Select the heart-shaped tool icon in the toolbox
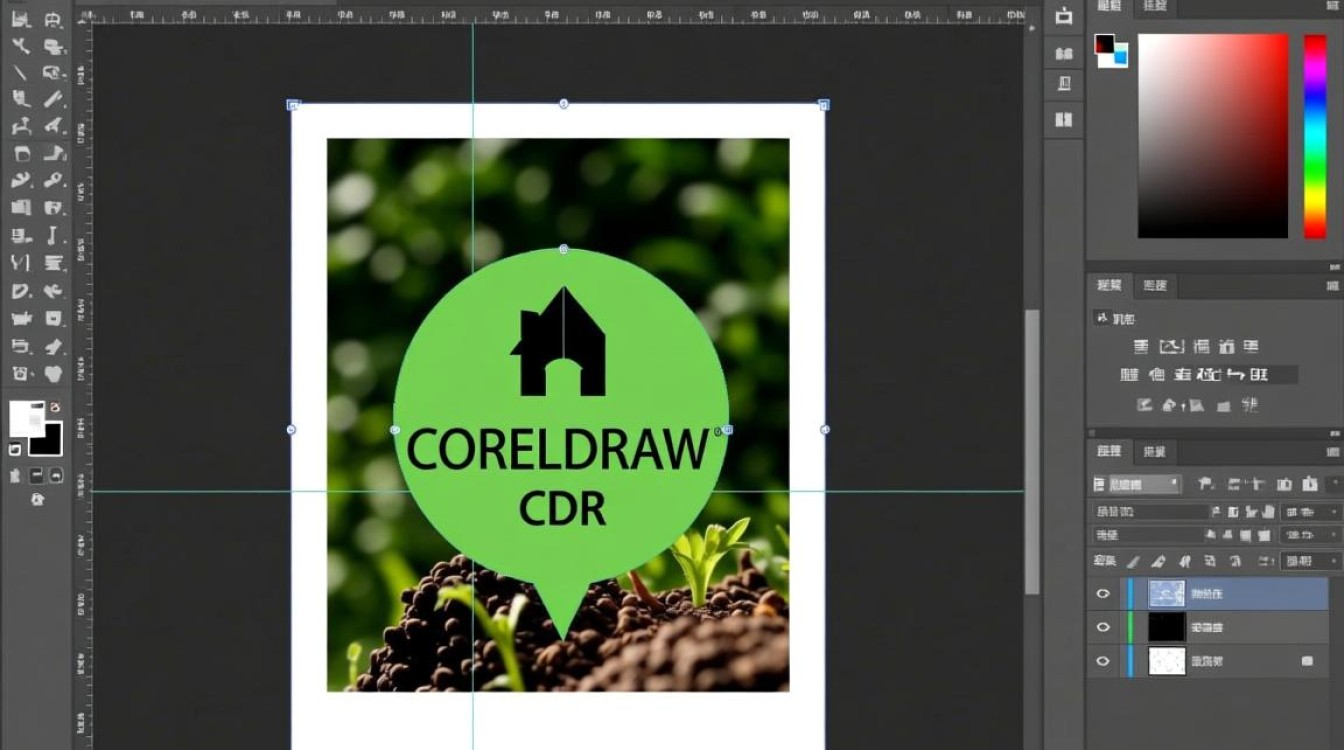 (54, 373)
